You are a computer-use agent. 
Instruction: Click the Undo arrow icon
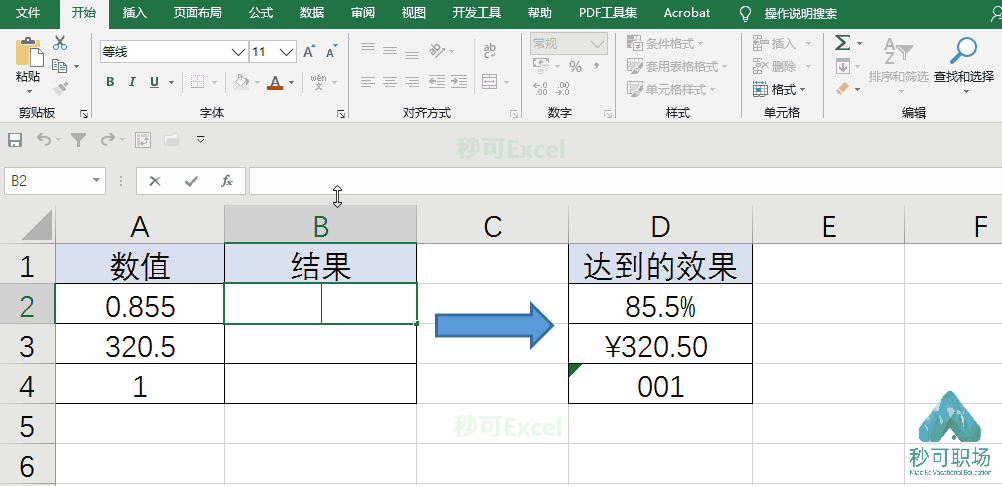[x=44, y=139]
